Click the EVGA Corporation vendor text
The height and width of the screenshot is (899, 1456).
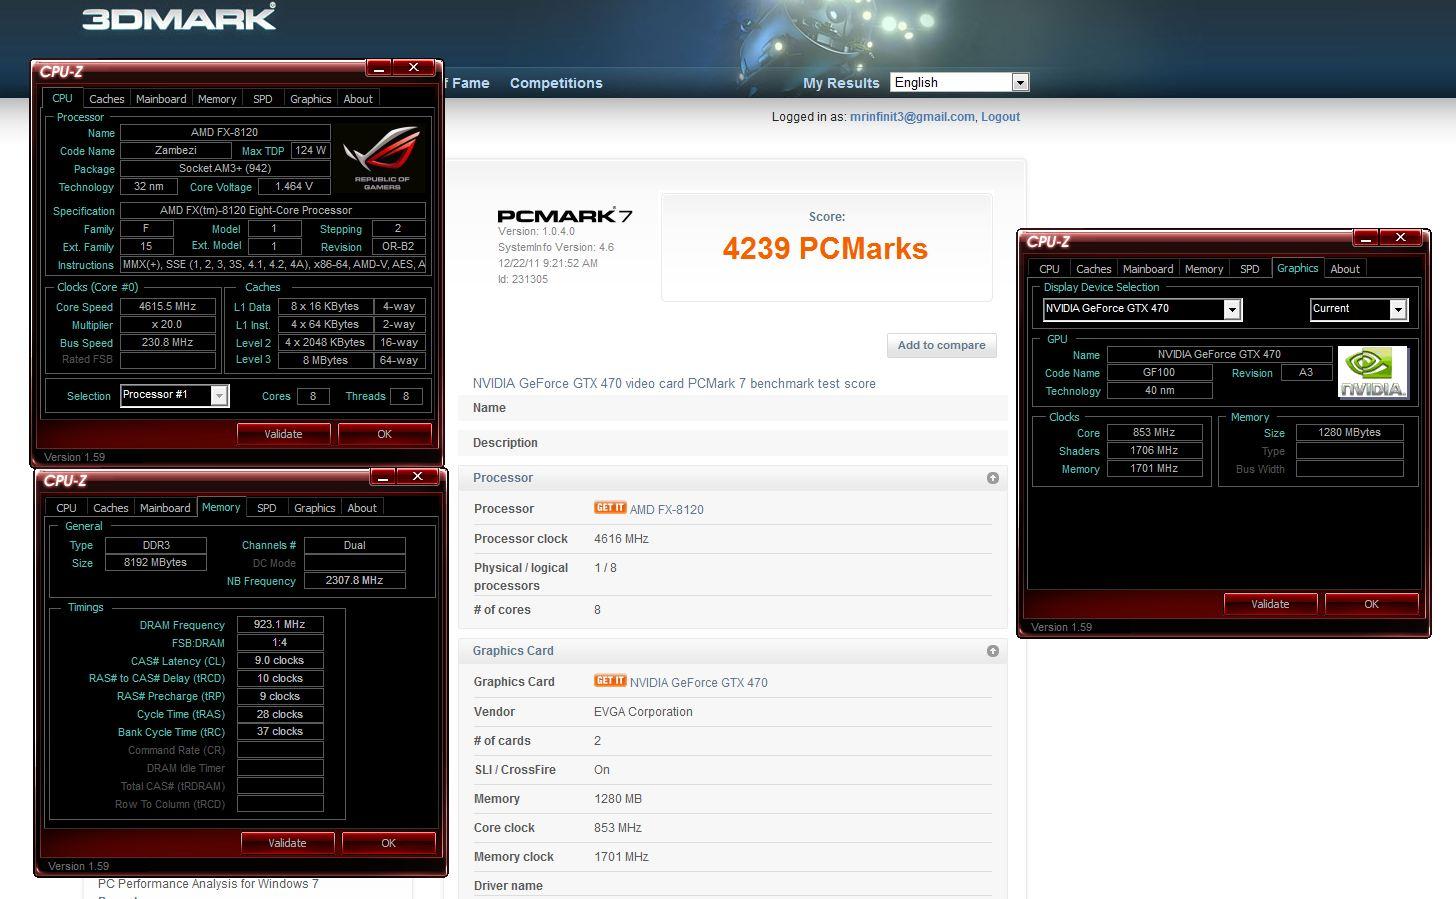[x=643, y=712]
